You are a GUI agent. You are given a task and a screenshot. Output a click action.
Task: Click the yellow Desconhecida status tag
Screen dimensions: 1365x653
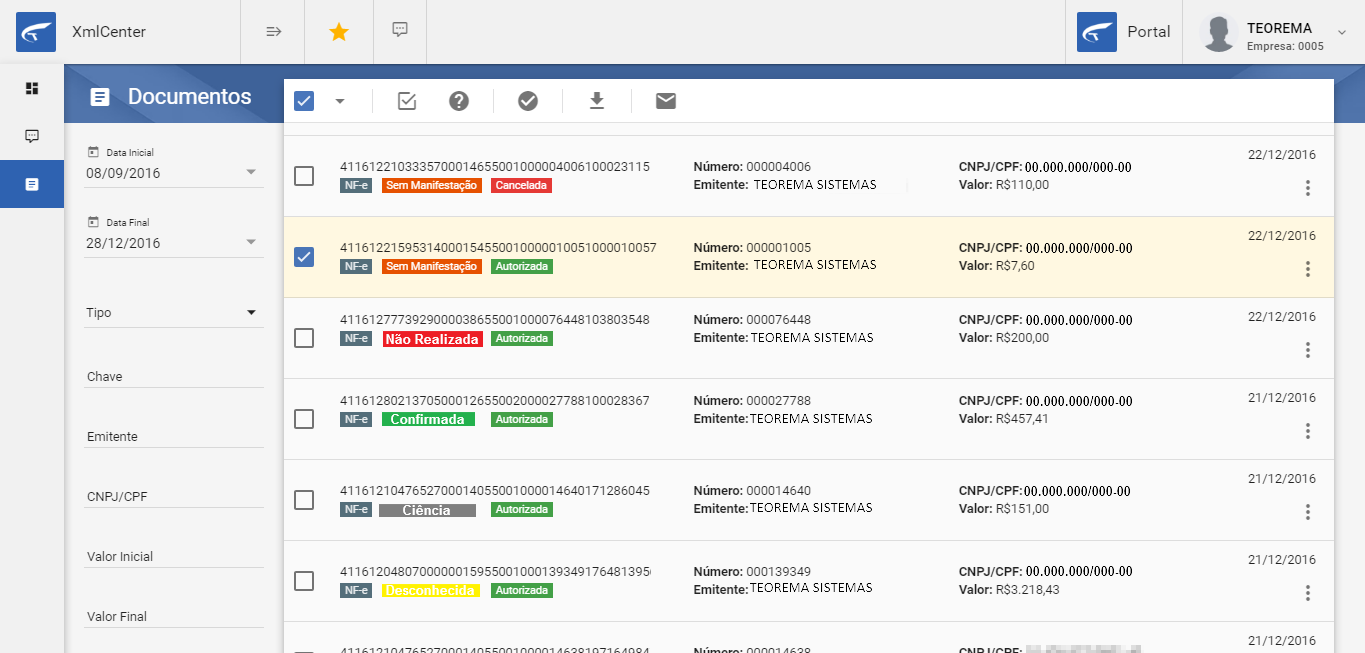click(x=430, y=591)
